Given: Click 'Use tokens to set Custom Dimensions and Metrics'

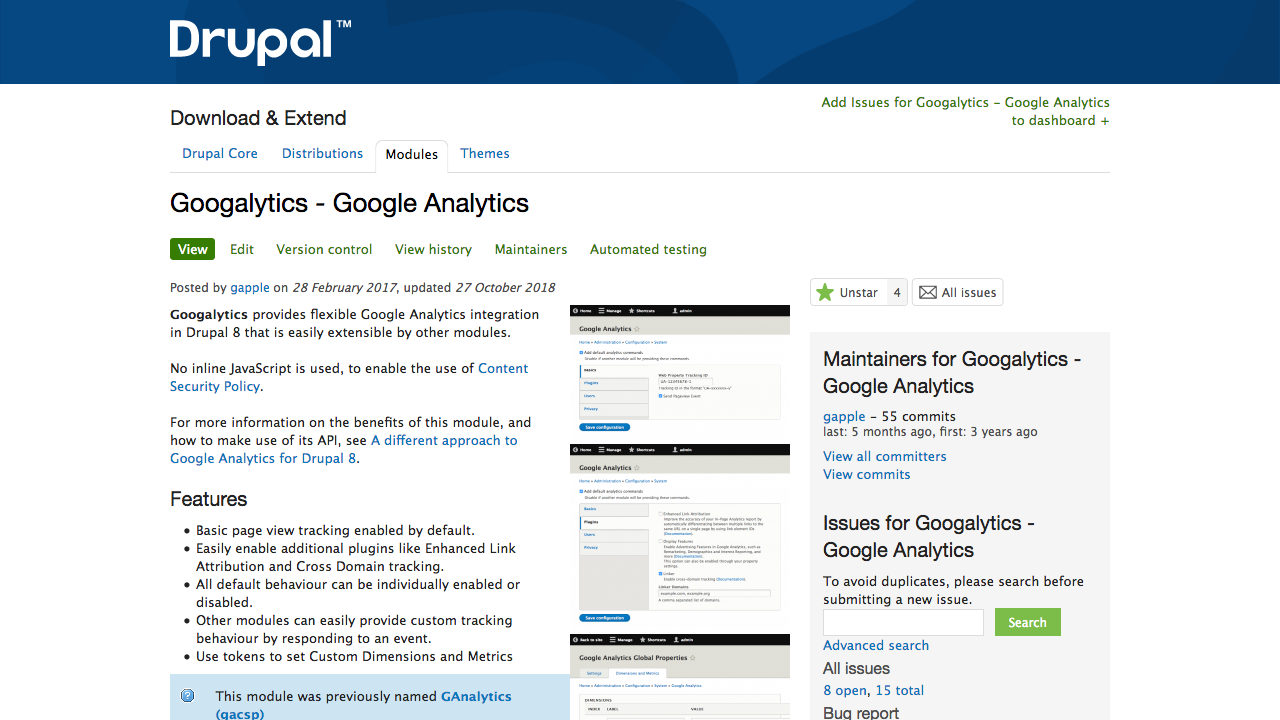Looking at the screenshot, I should pyautogui.click(x=354, y=657).
